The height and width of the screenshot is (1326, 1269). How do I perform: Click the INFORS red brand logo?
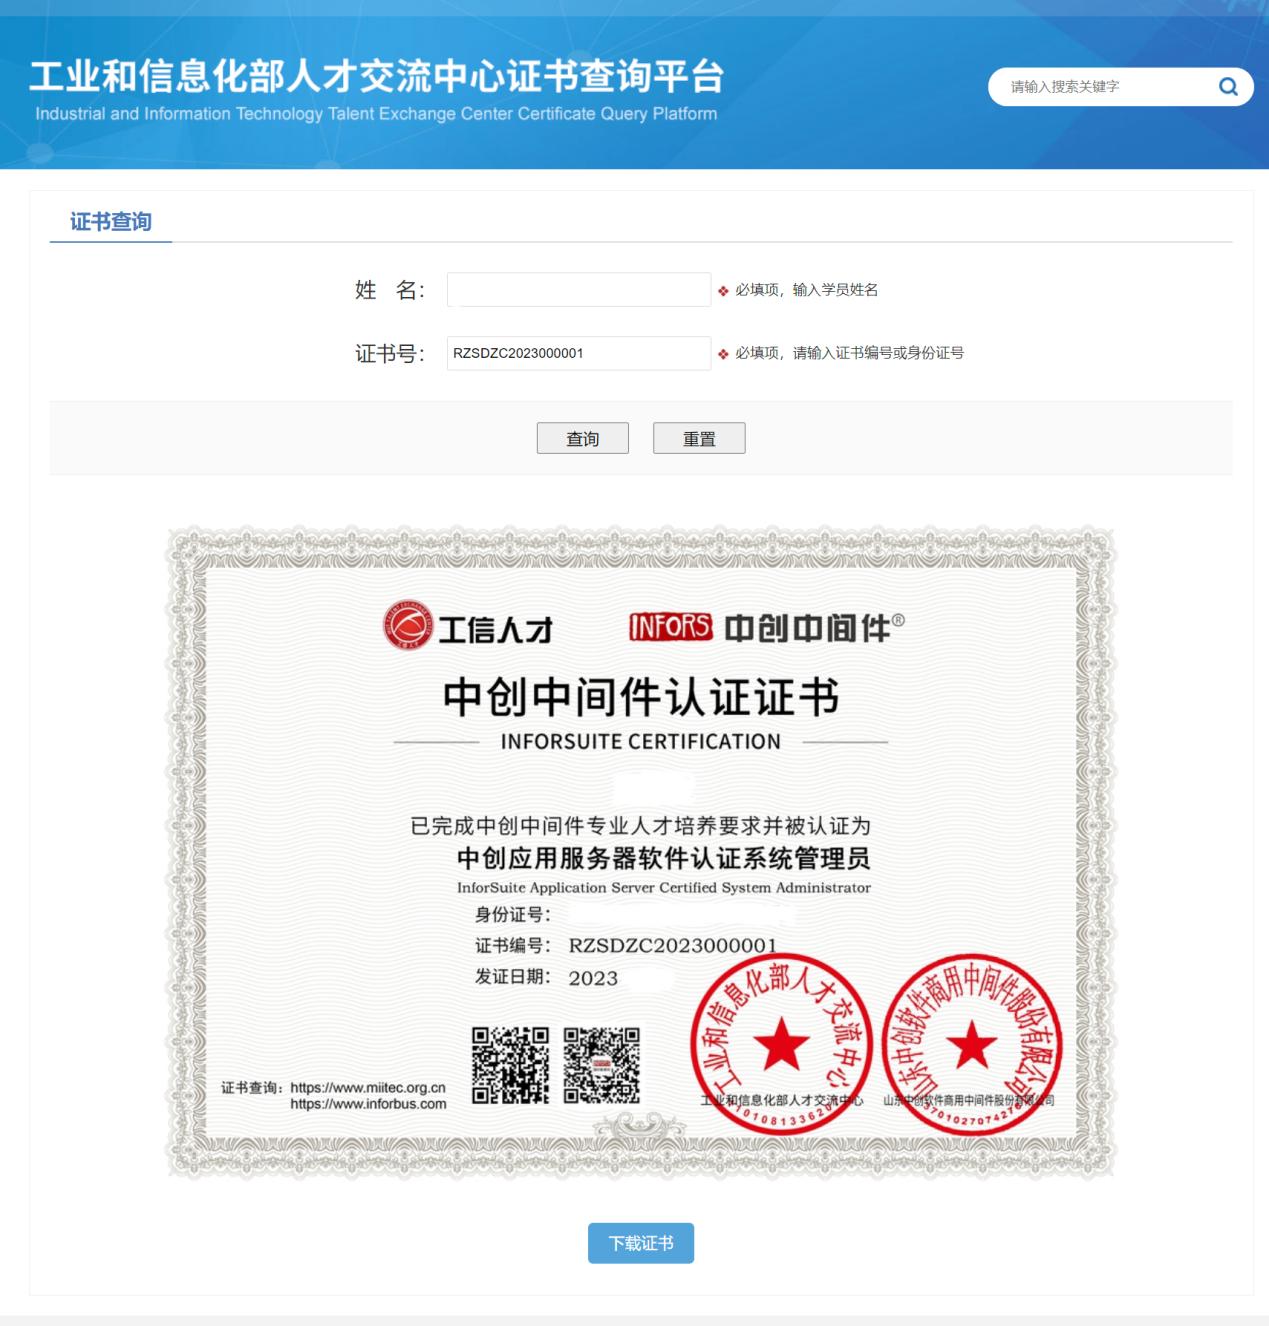pos(671,627)
